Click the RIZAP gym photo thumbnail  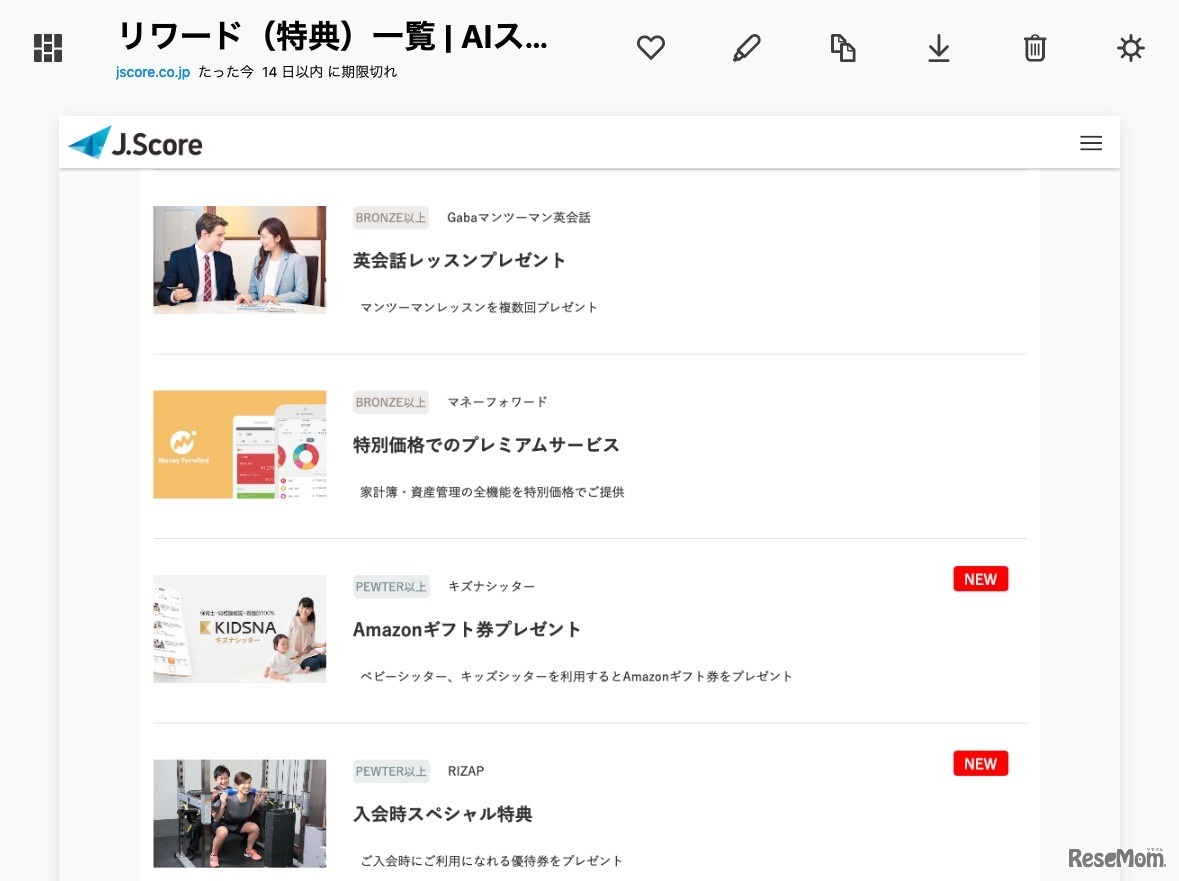pyautogui.click(x=239, y=813)
